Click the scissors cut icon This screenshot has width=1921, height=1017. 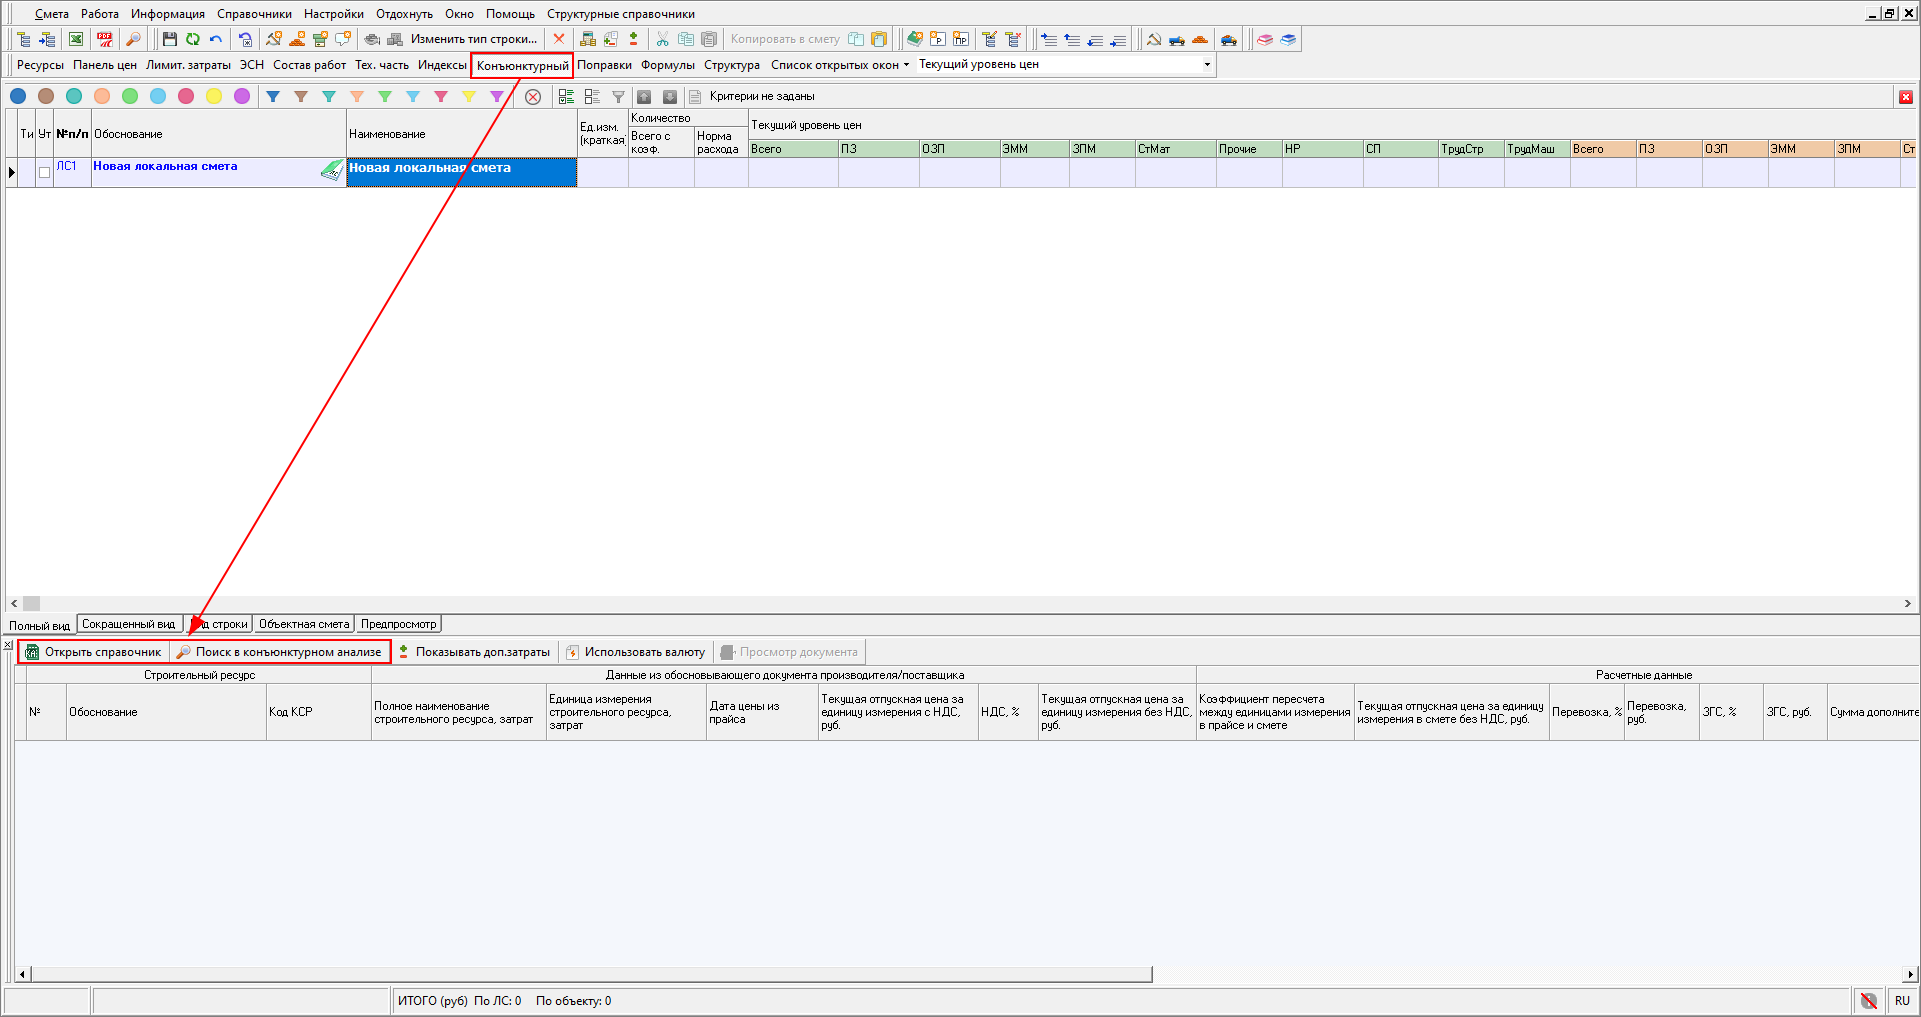662,39
